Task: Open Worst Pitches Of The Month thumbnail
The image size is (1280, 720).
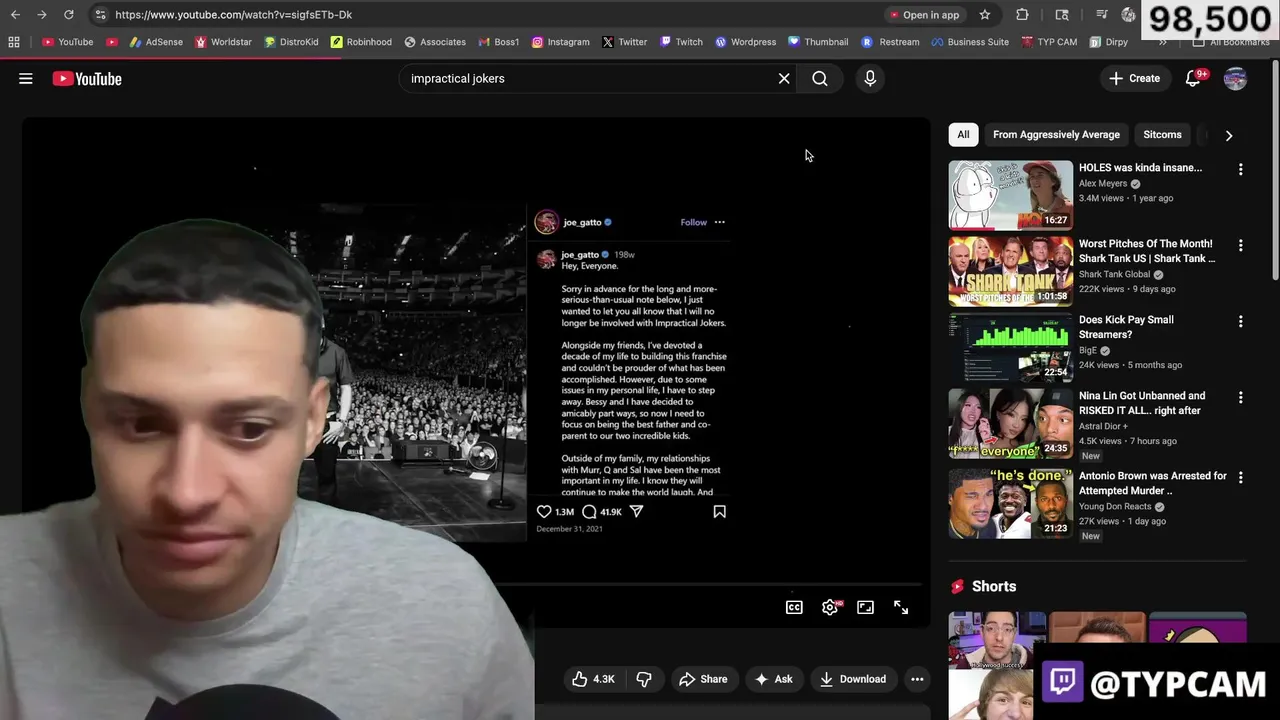Action: pos(1010,271)
